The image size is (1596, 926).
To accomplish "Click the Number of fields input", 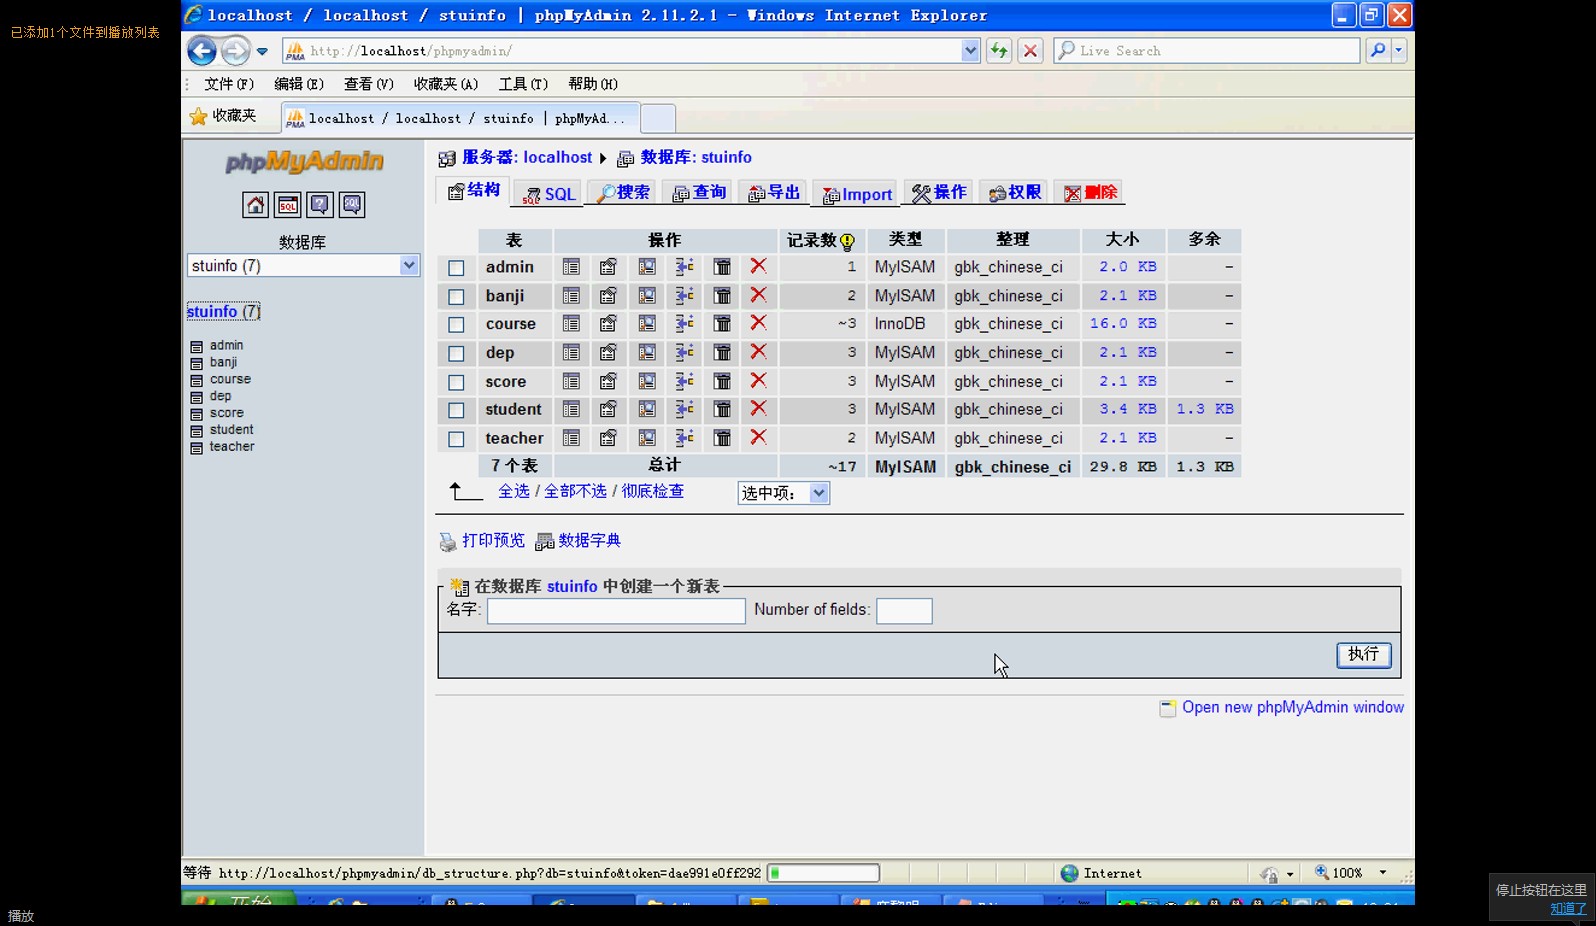I will (904, 611).
